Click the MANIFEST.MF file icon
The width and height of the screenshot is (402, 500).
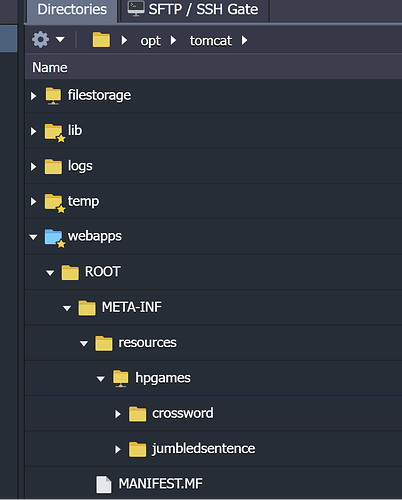[x=104, y=484]
